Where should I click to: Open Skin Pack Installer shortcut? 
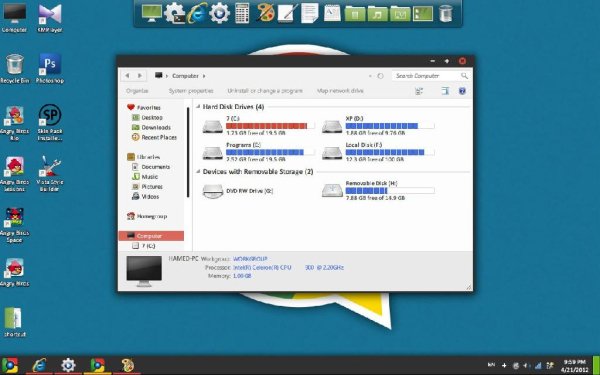click(50, 122)
